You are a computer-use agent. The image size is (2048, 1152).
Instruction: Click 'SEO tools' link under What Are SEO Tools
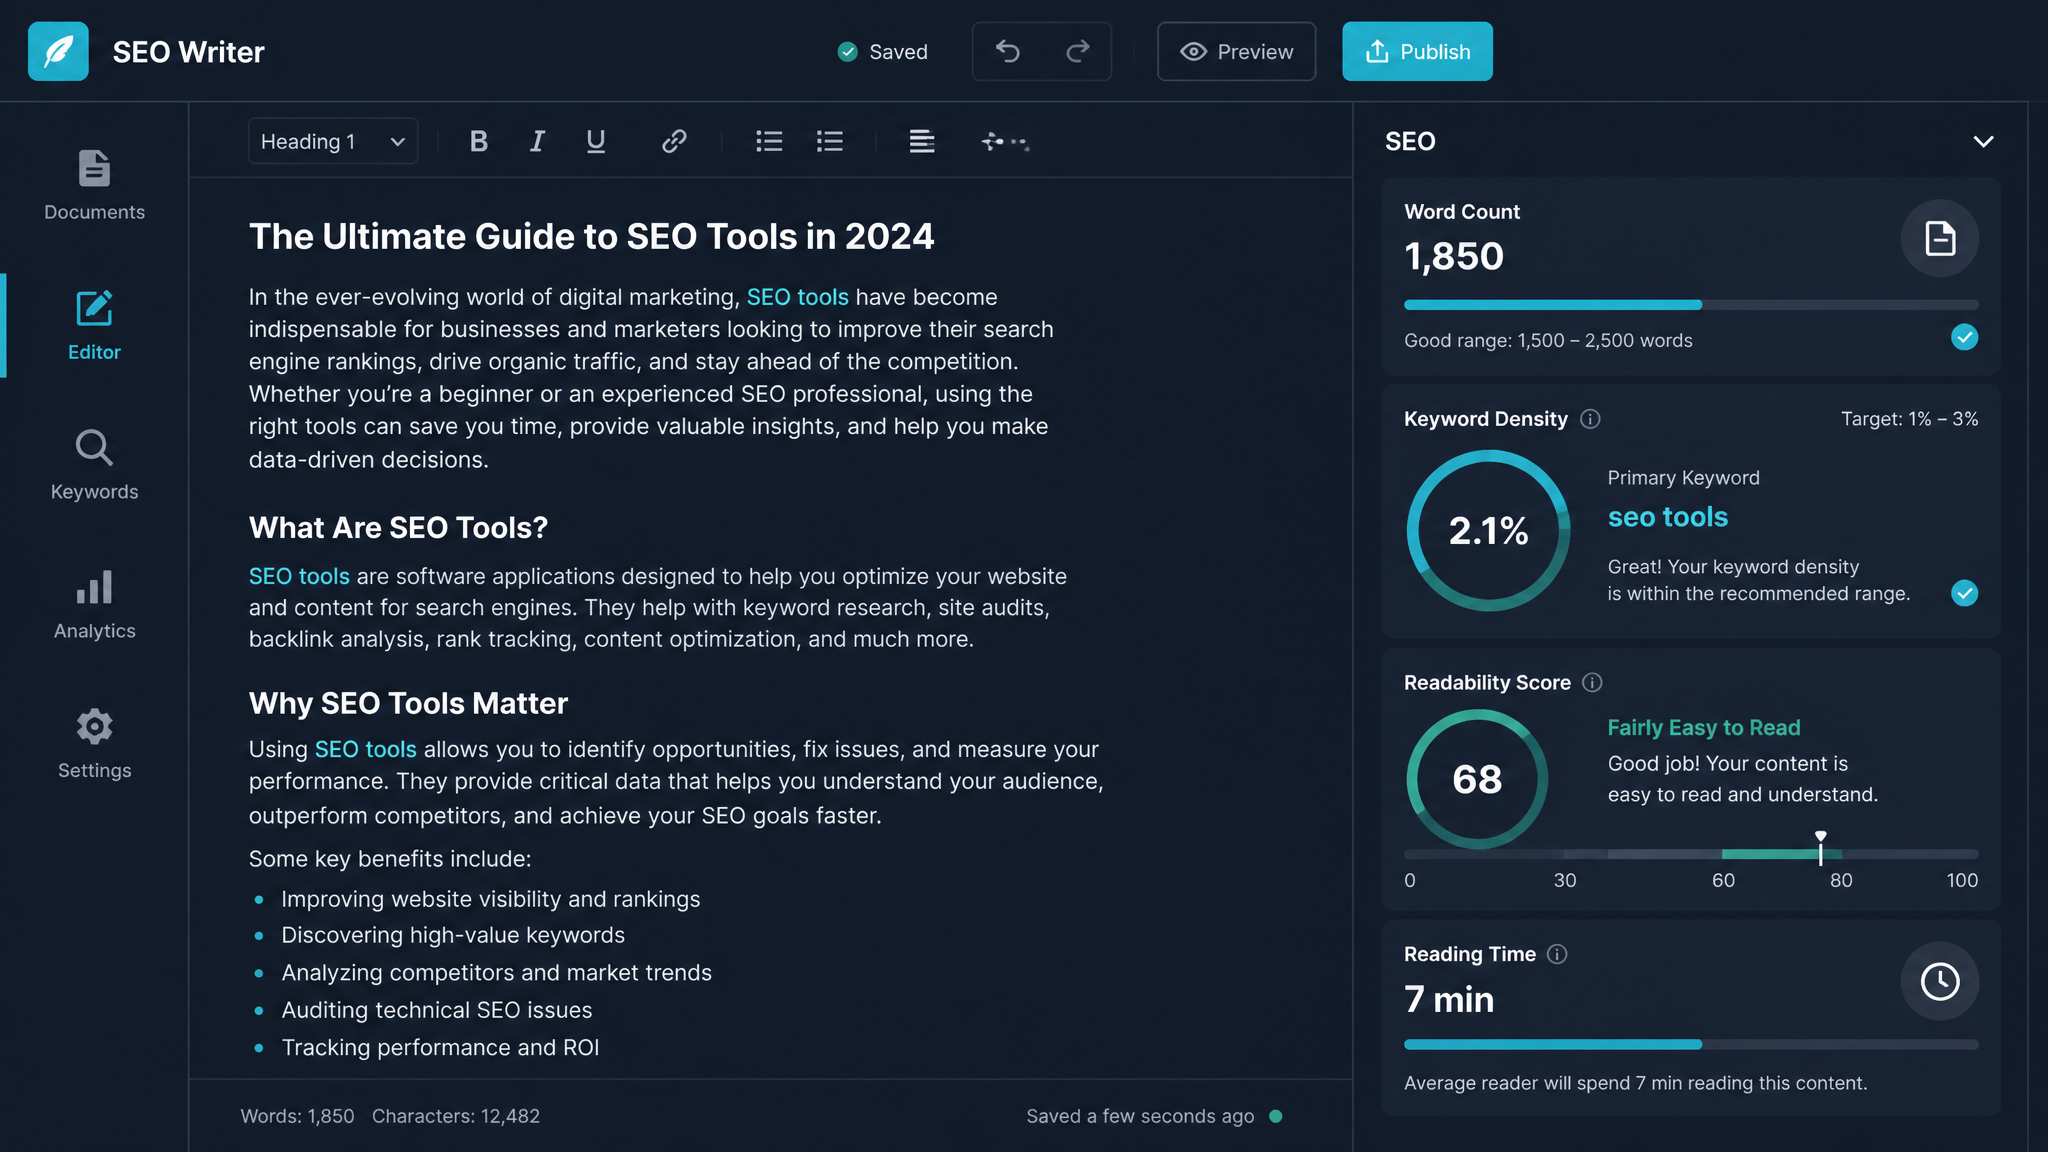point(299,576)
